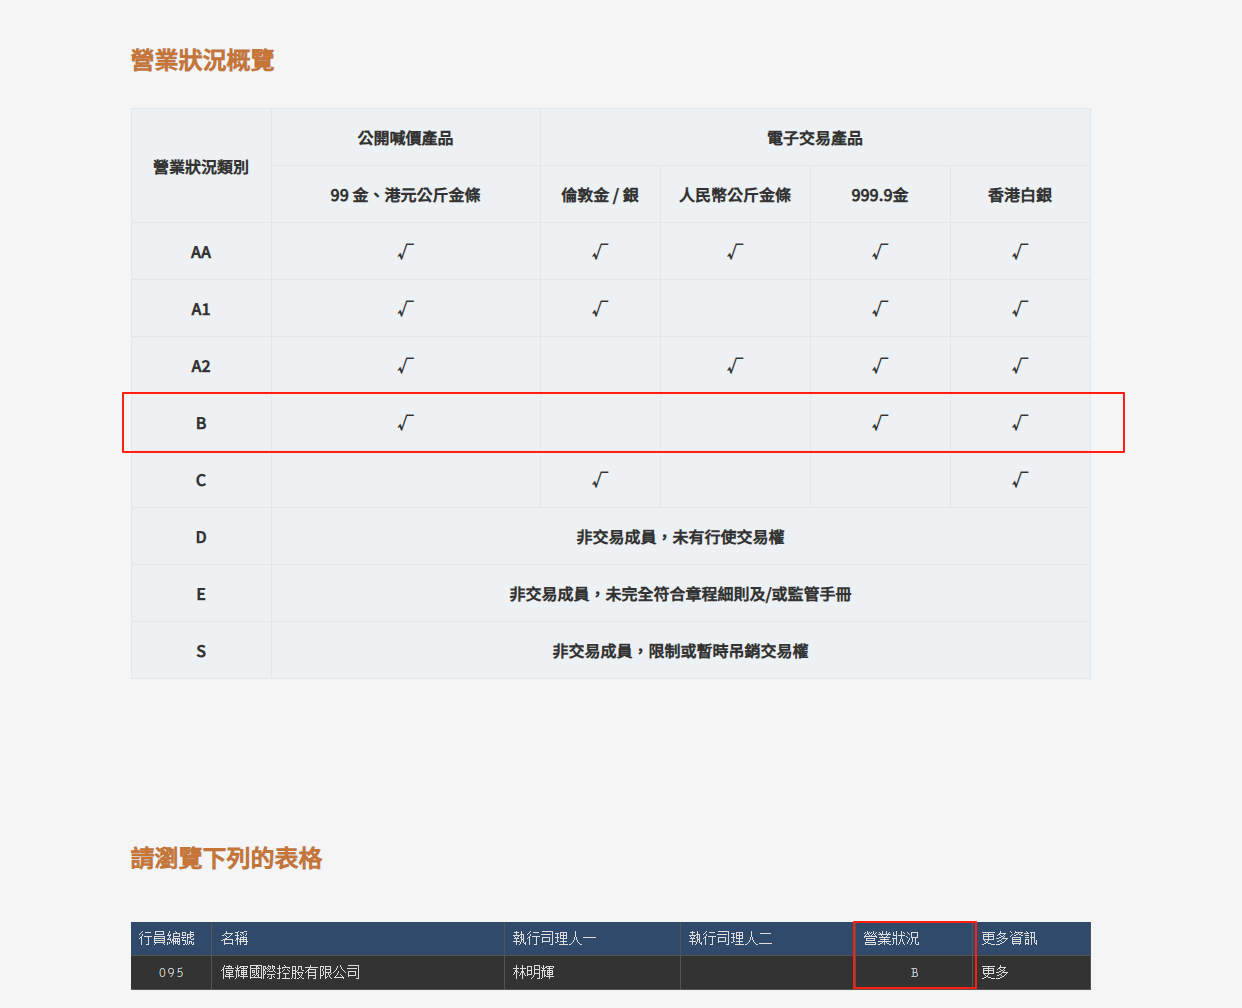Click the A1 row checkmark under 倫敦金 / 銀
This screenshot has height=1008, width=1242.
point(600,309)
